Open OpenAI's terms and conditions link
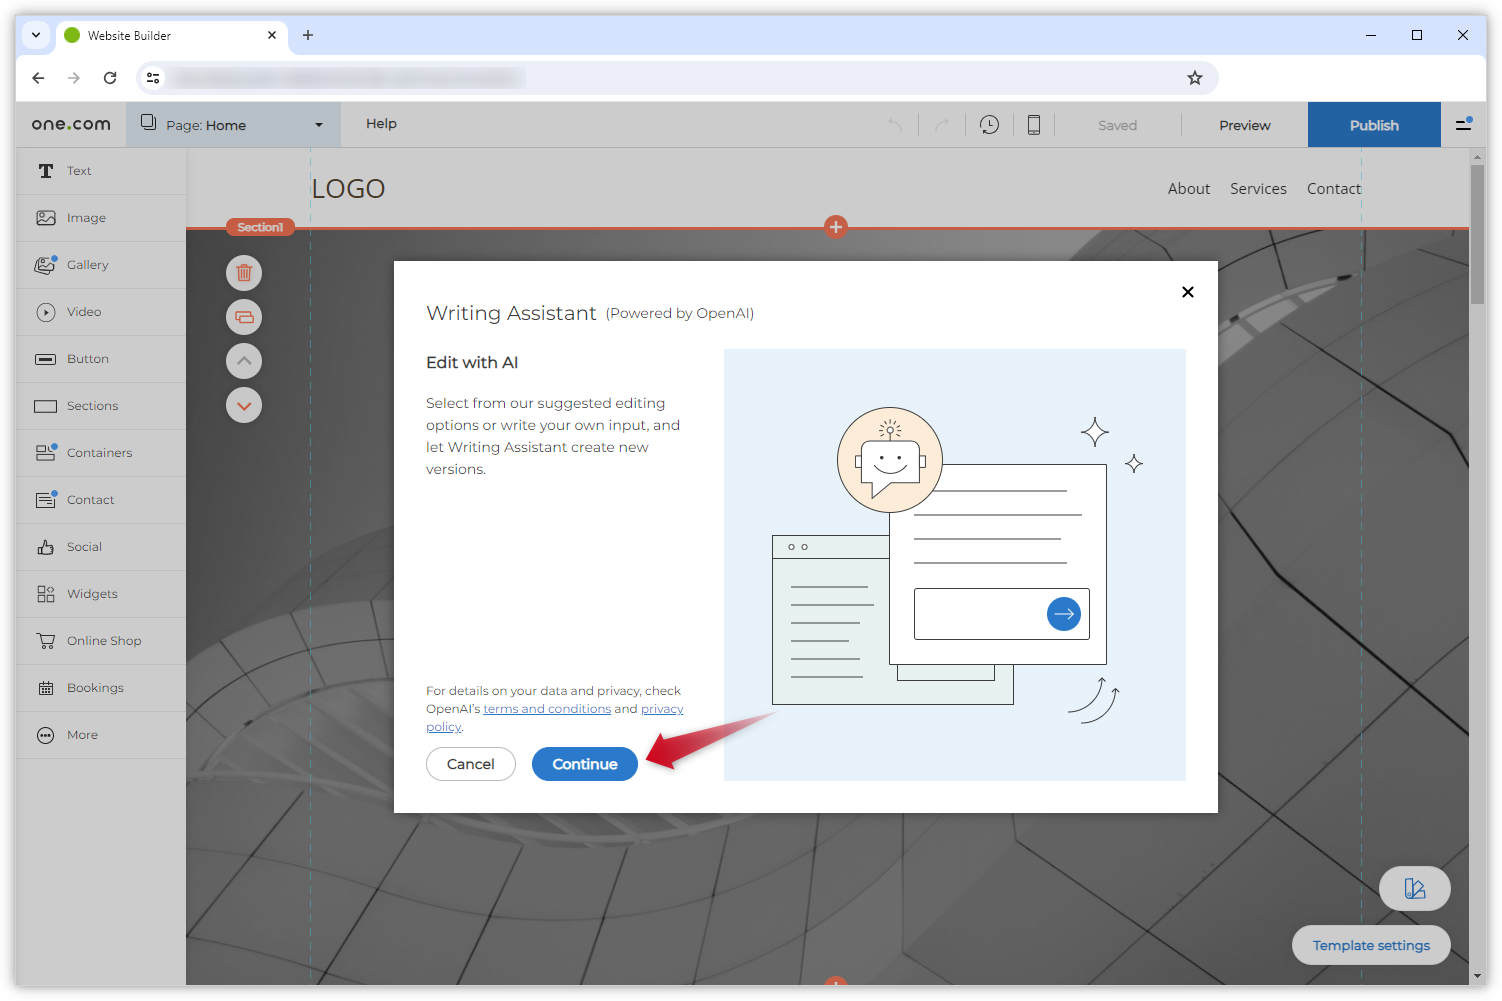1502x1001 pixels. pyautogui.click(x=547, y=709)
